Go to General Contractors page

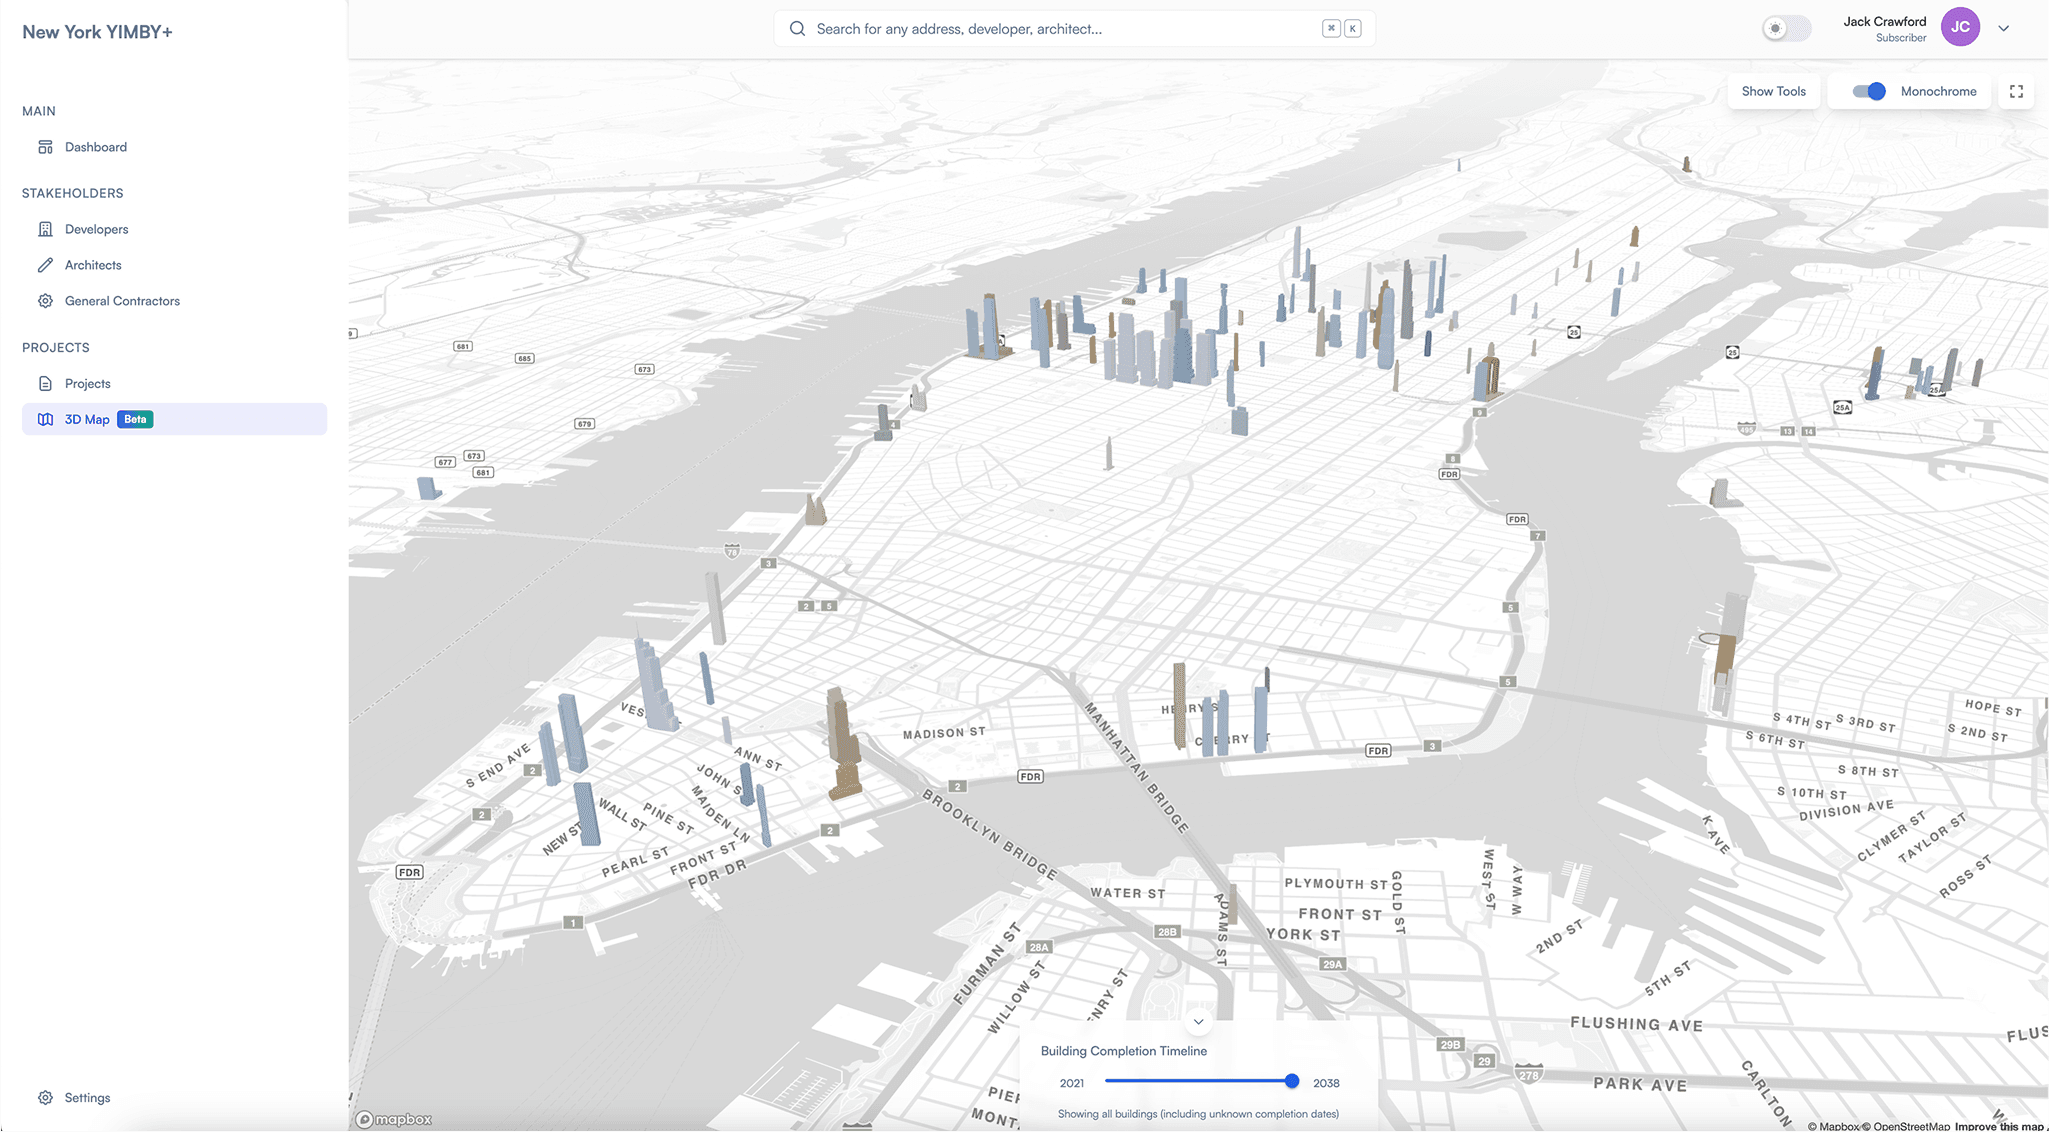pyautogui.click(x=122, y=301)
